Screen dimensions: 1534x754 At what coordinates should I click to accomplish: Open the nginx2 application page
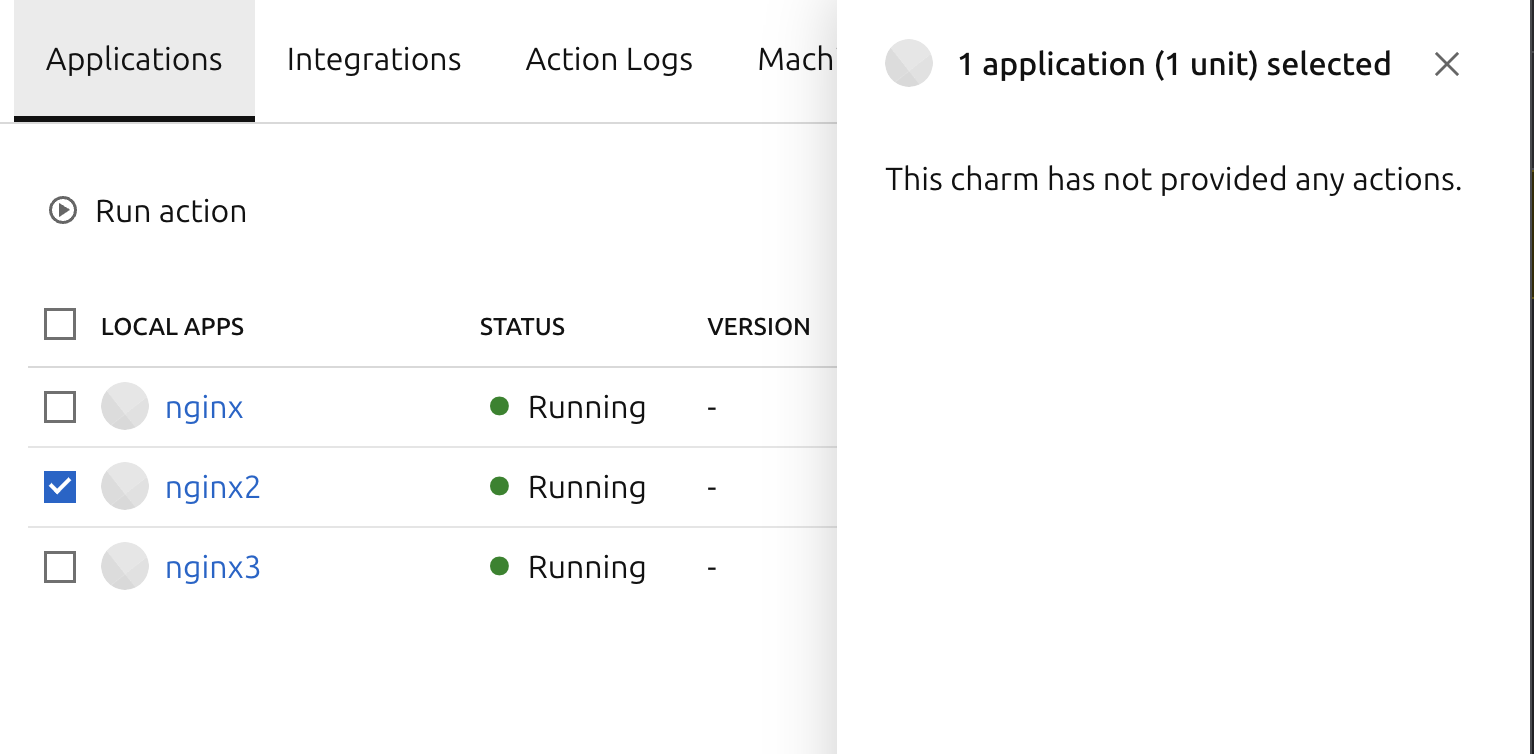(212, 487)
